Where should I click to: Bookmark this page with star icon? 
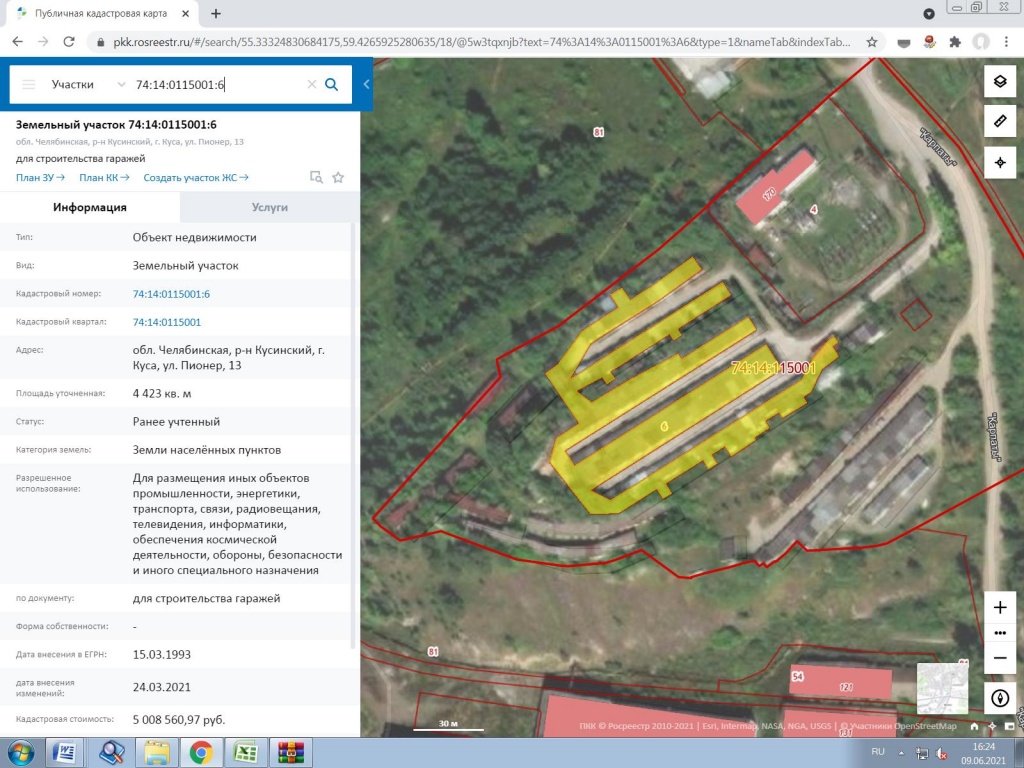point(871,42)
